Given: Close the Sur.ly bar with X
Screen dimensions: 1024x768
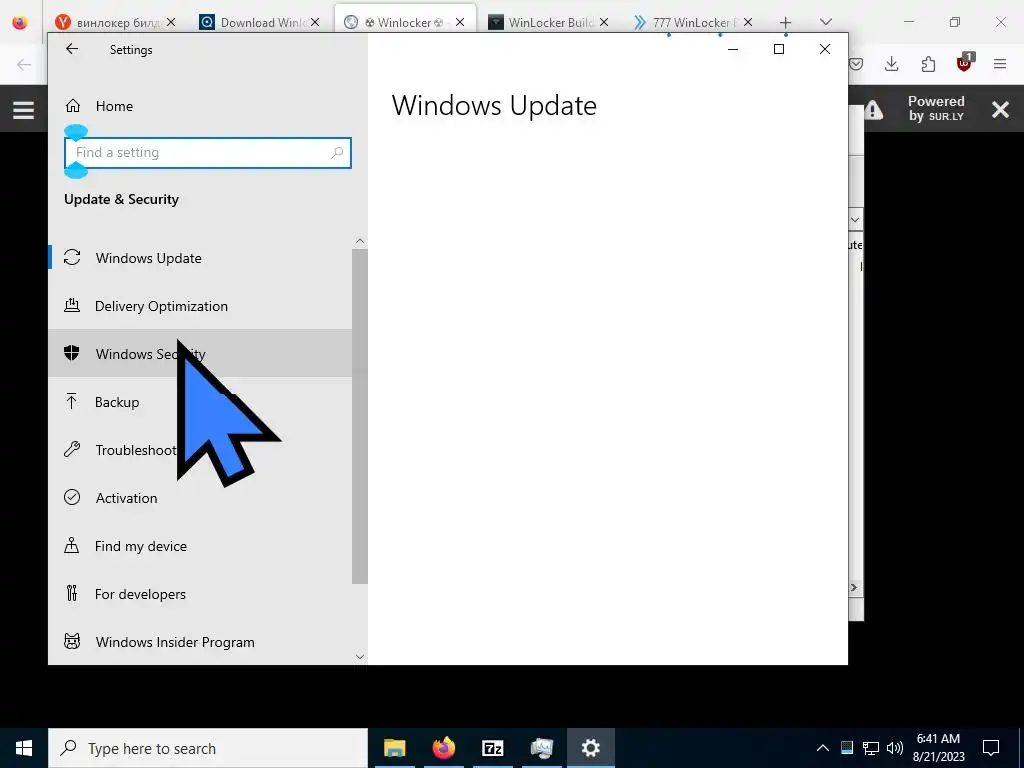Looking at the screenshot, I should coord(1000,109).
